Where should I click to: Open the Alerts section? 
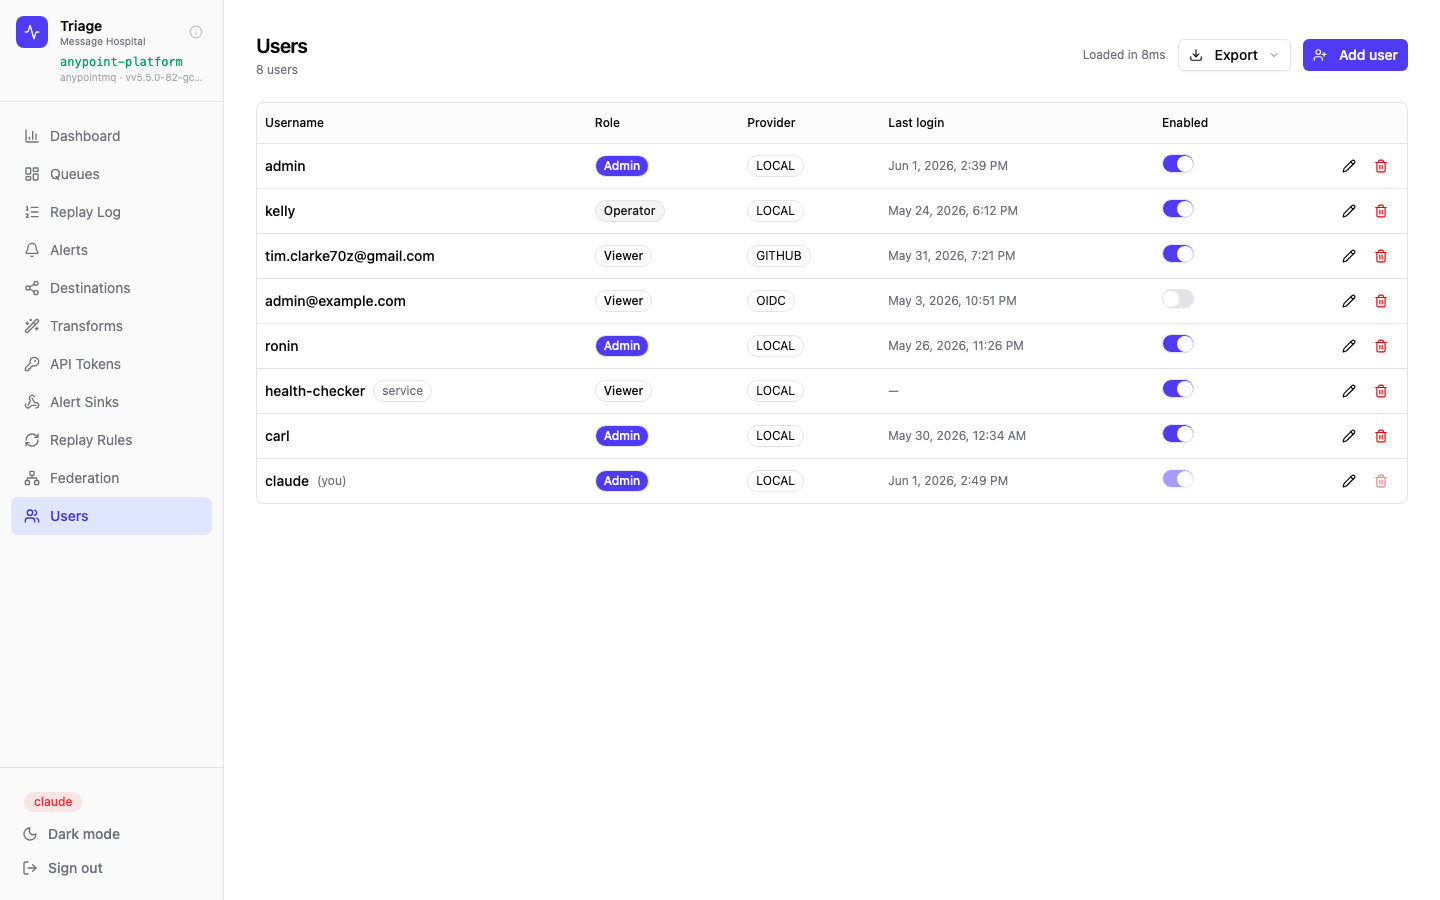coord(111,250)
